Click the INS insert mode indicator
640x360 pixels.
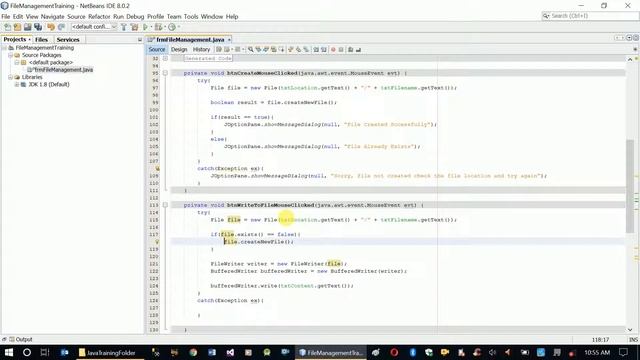click(x=633, y=340)
